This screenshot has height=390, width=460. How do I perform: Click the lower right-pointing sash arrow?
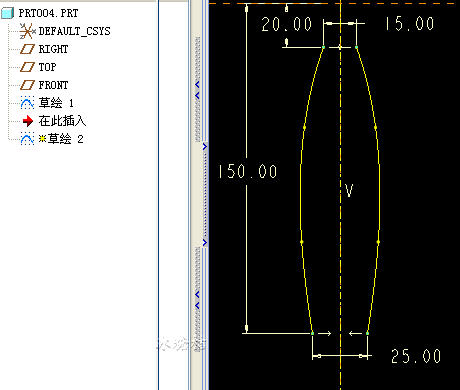(205, 242)
